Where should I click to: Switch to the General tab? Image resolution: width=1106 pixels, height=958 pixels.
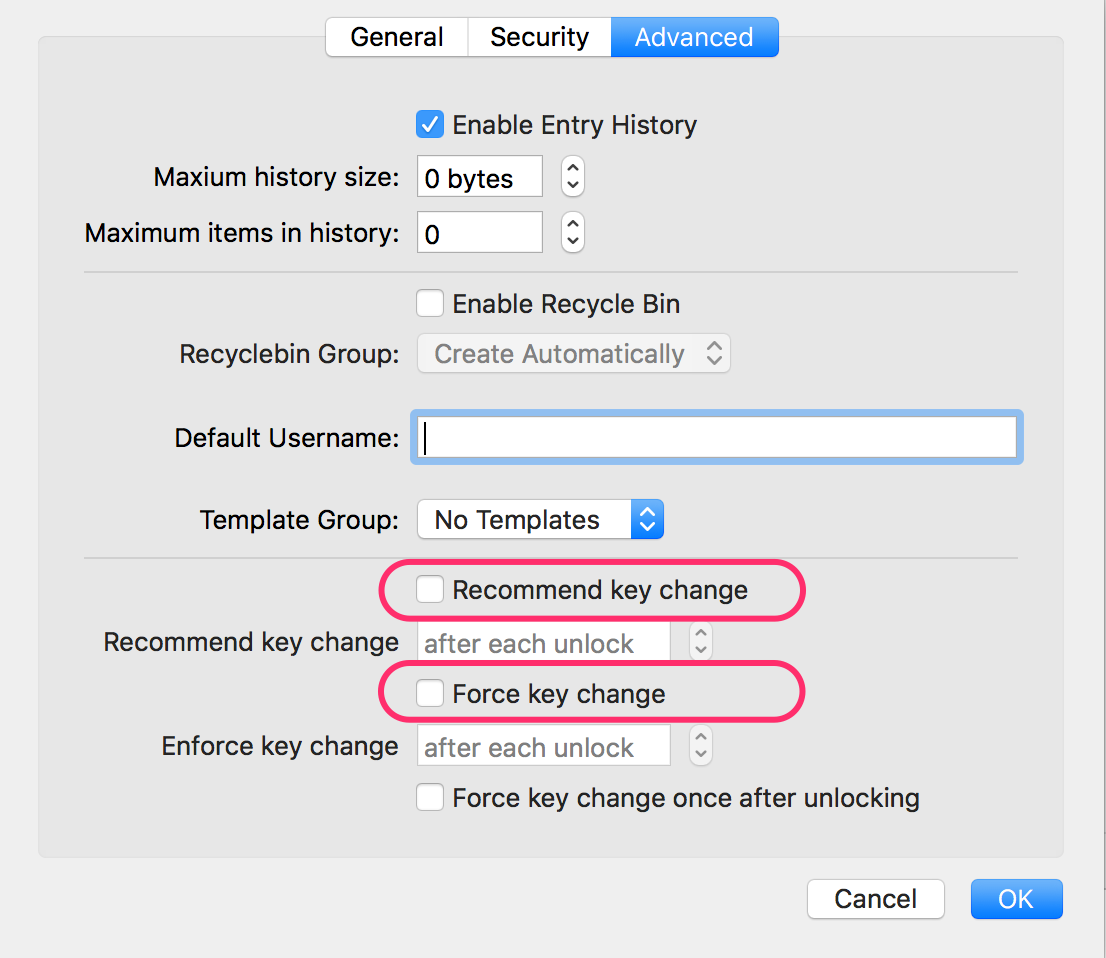pos(396,37)
